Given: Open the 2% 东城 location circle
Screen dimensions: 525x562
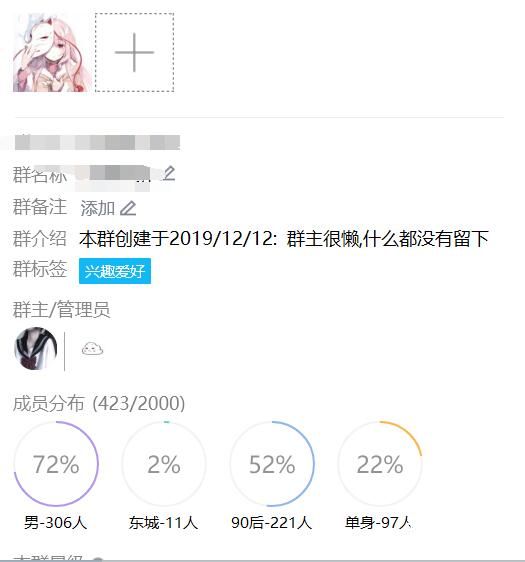Looking at the screenshot, I should click(164, 464).
